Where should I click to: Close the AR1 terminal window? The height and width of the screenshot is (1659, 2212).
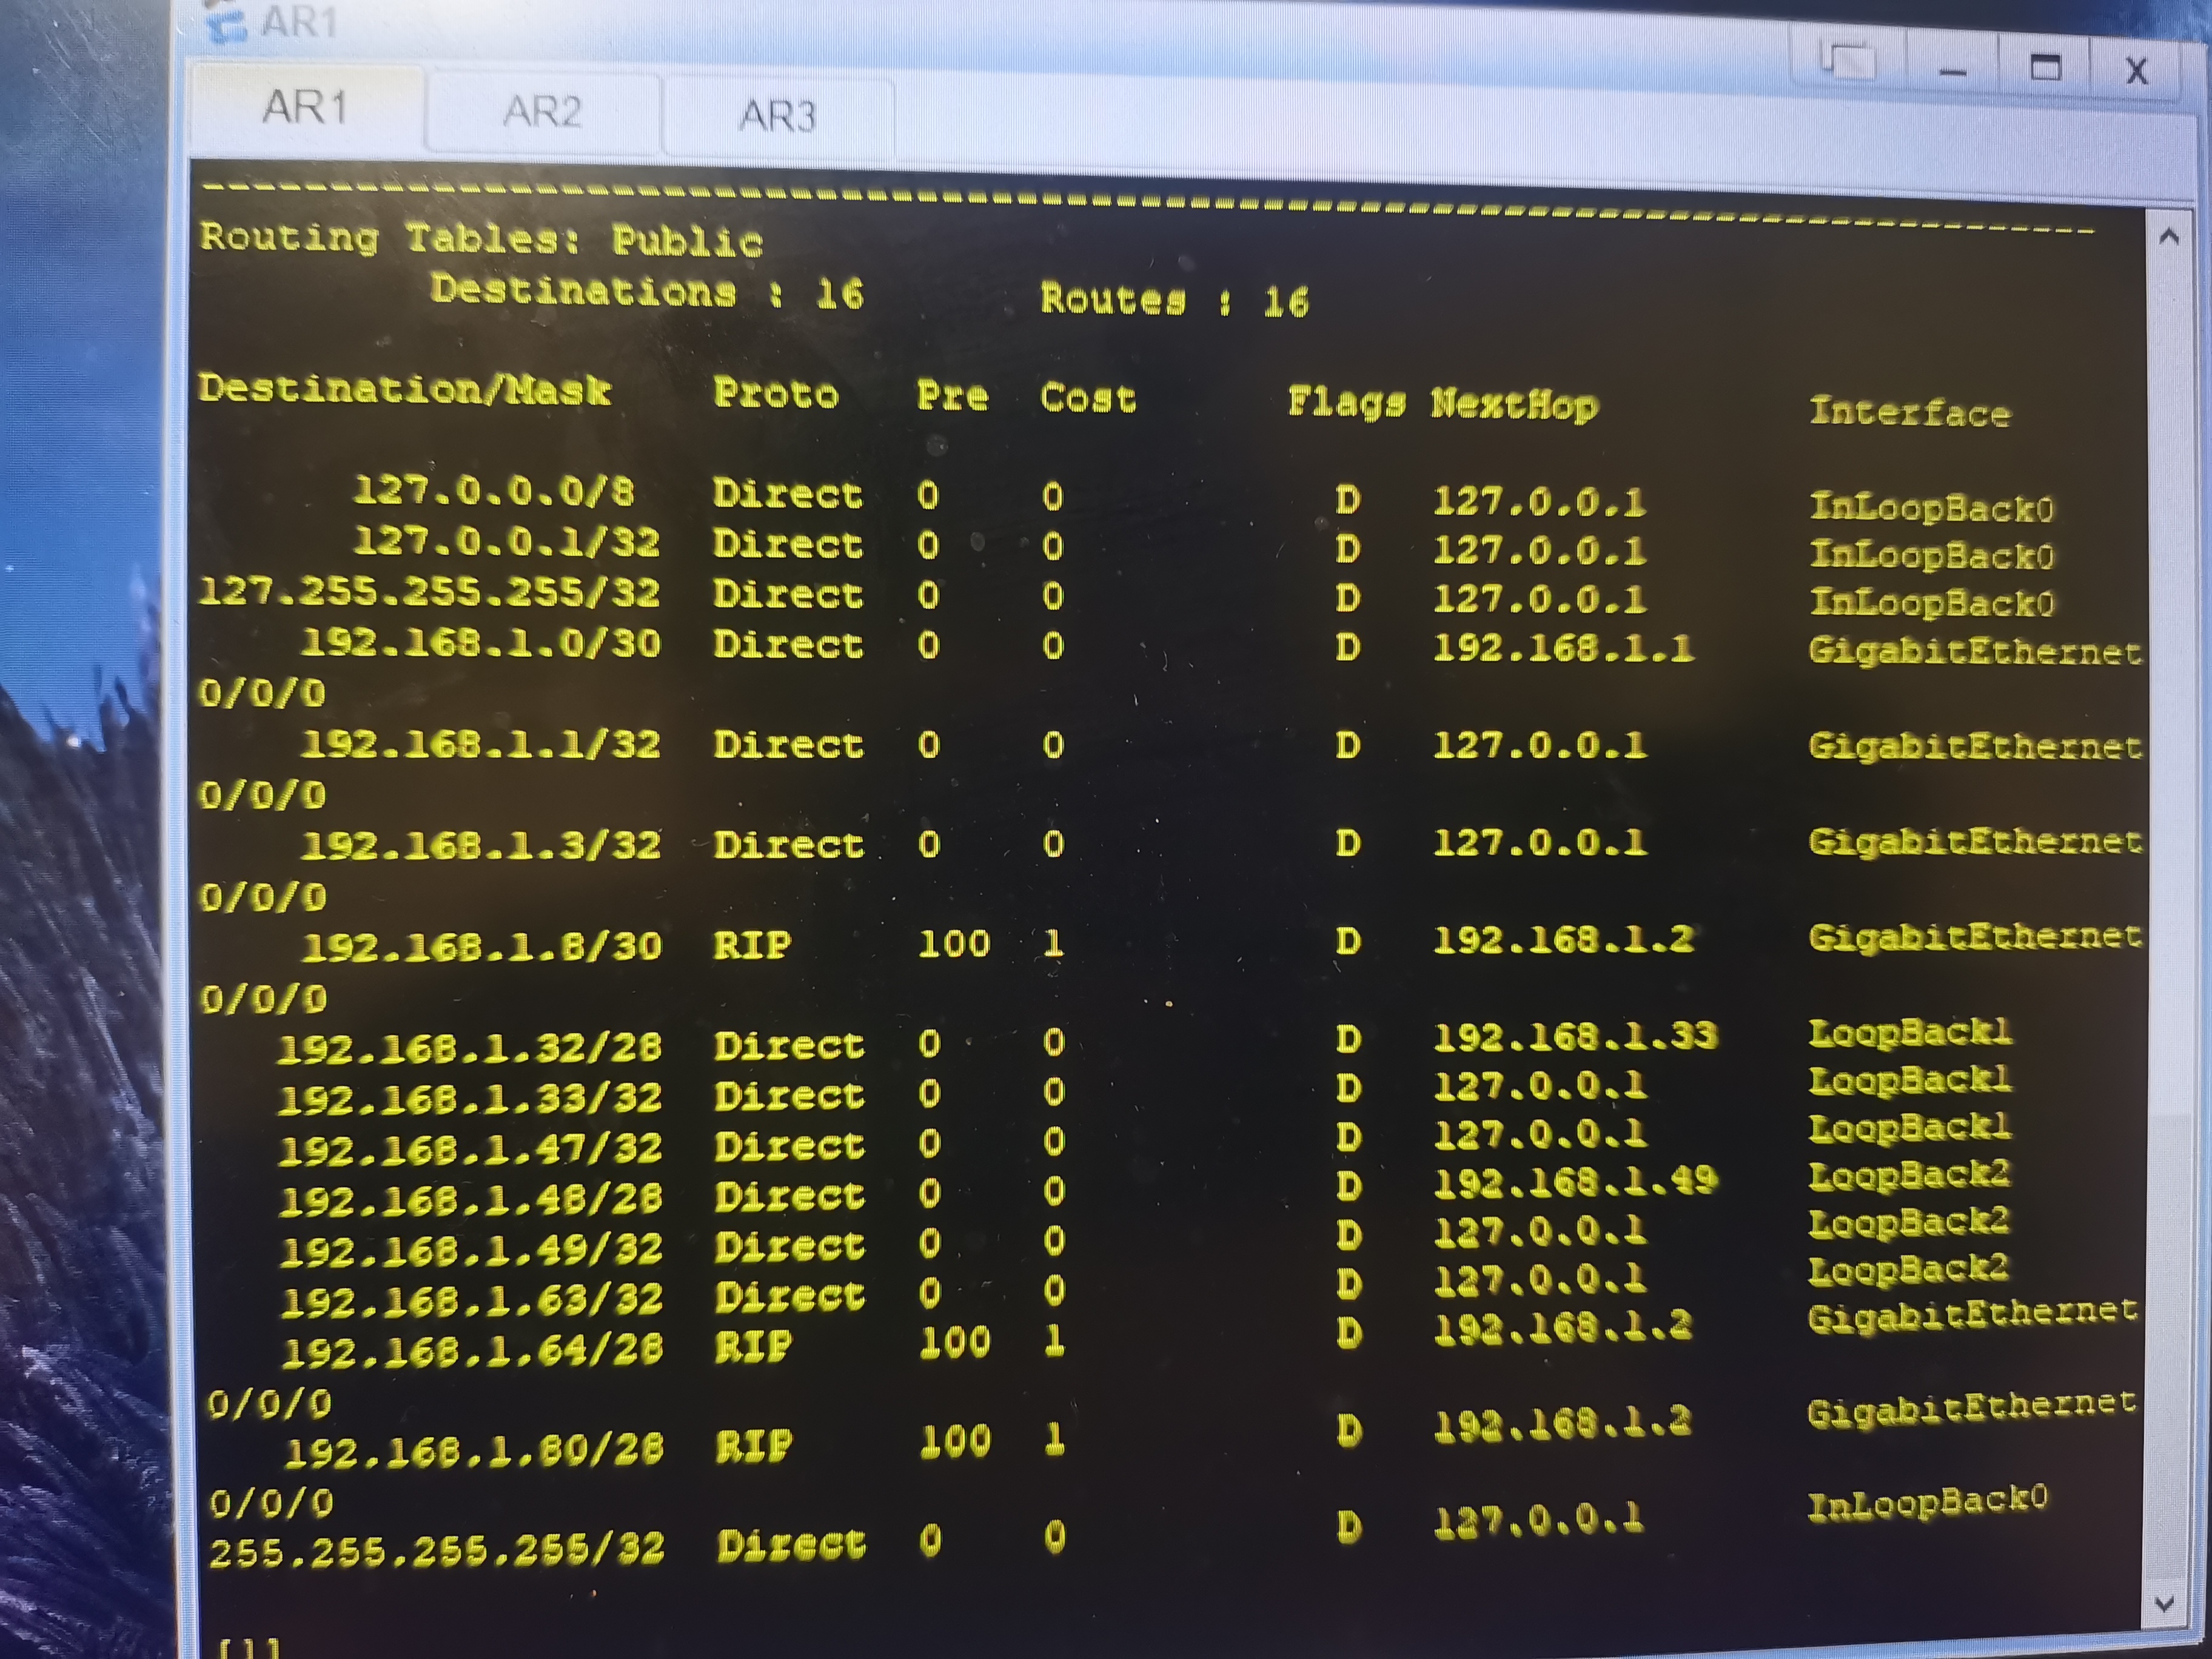2137,71
